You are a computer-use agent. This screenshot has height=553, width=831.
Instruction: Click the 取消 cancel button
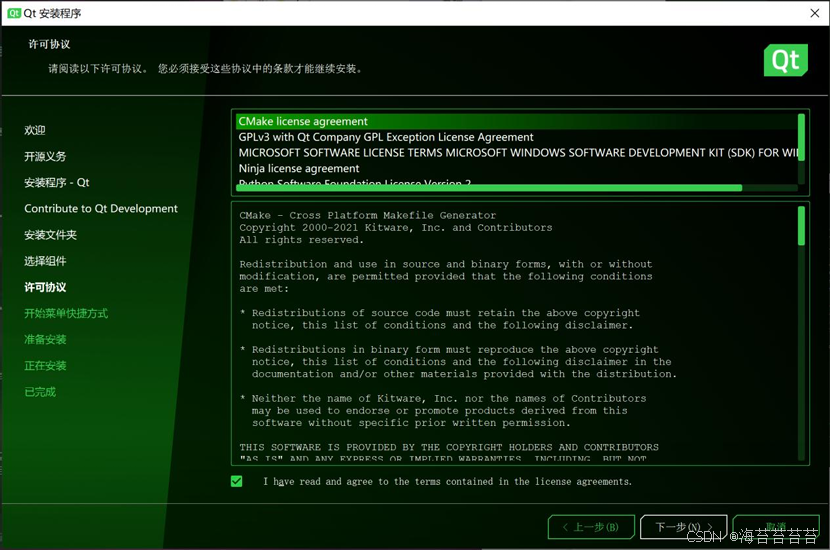(x=776, y=526)
